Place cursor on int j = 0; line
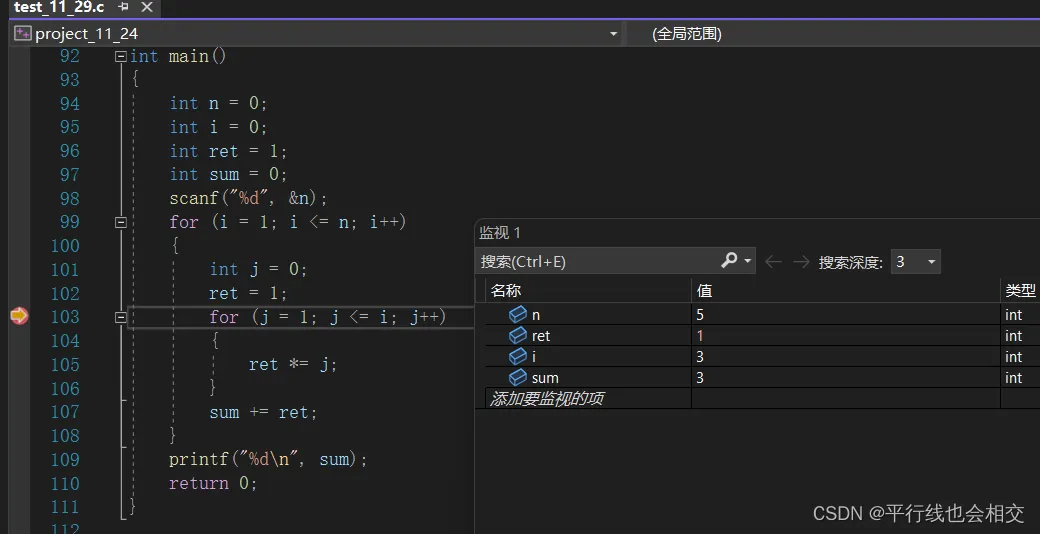Screen dimensions: 1040x534 [x=258, y=269]
